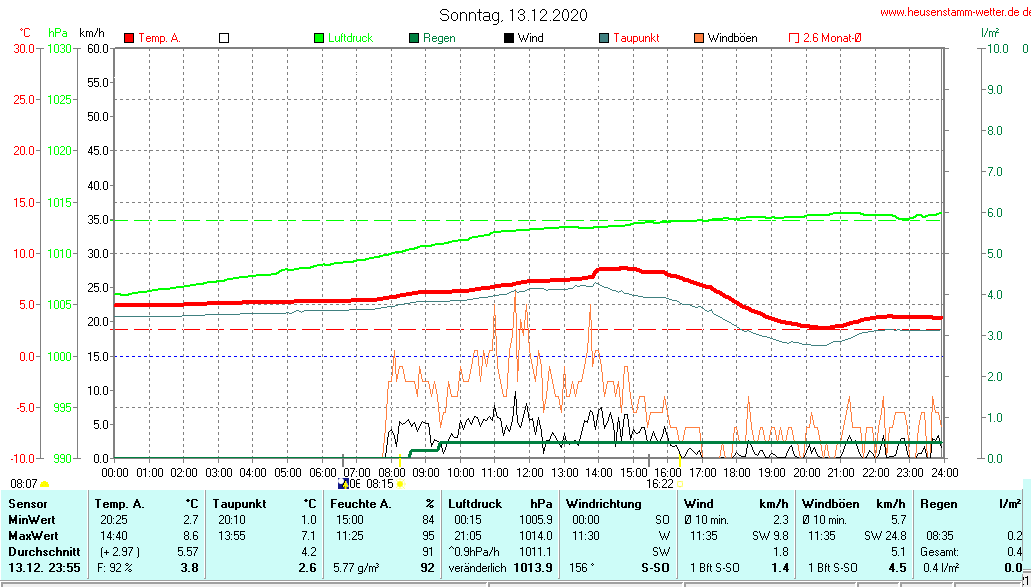Click the blue moon marker near 07:00

(x=344, y=482)
